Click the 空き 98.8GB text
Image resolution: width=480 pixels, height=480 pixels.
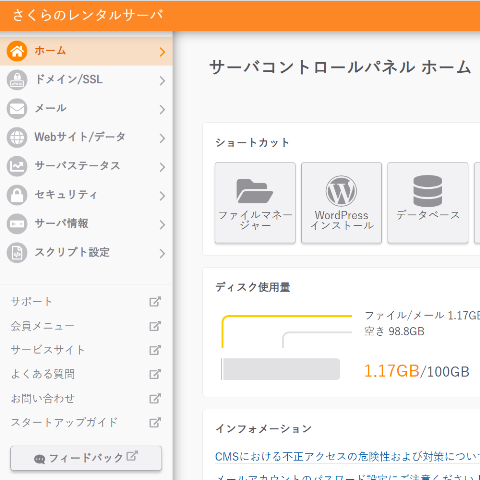click(x=394, y=331)
